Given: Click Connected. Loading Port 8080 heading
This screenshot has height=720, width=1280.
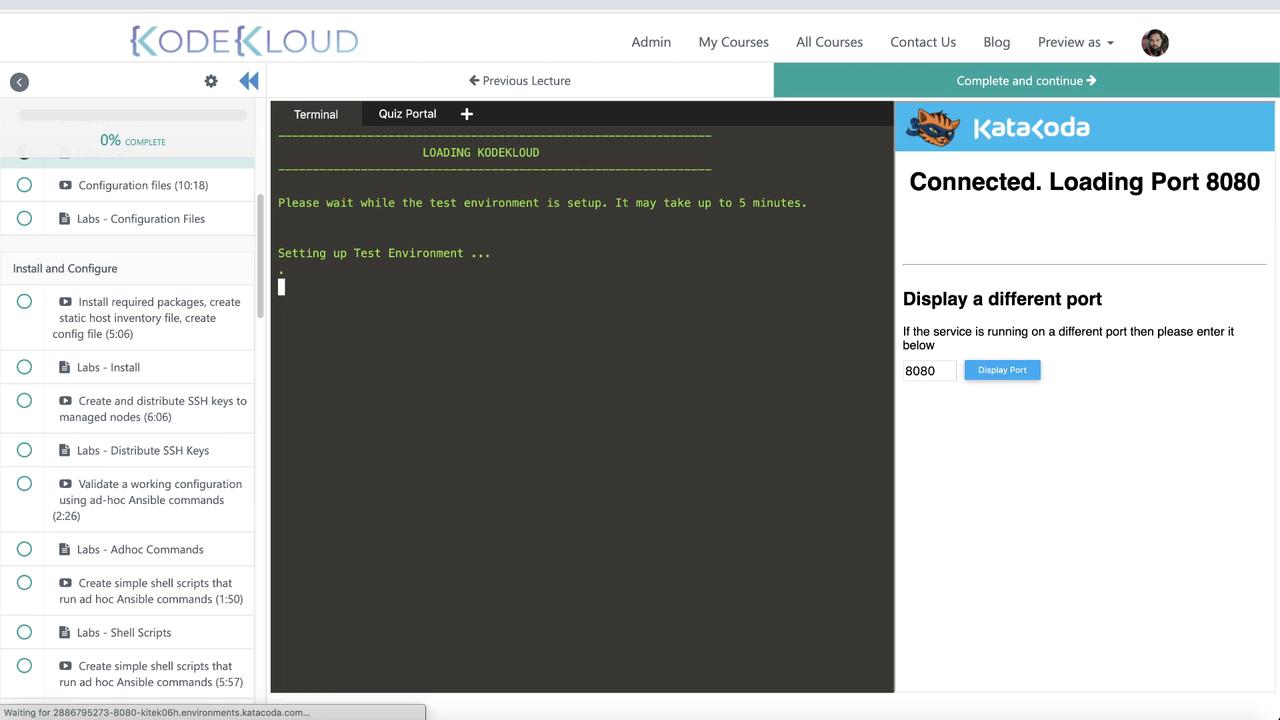Looking at the screenshot, I should 1084,182.
